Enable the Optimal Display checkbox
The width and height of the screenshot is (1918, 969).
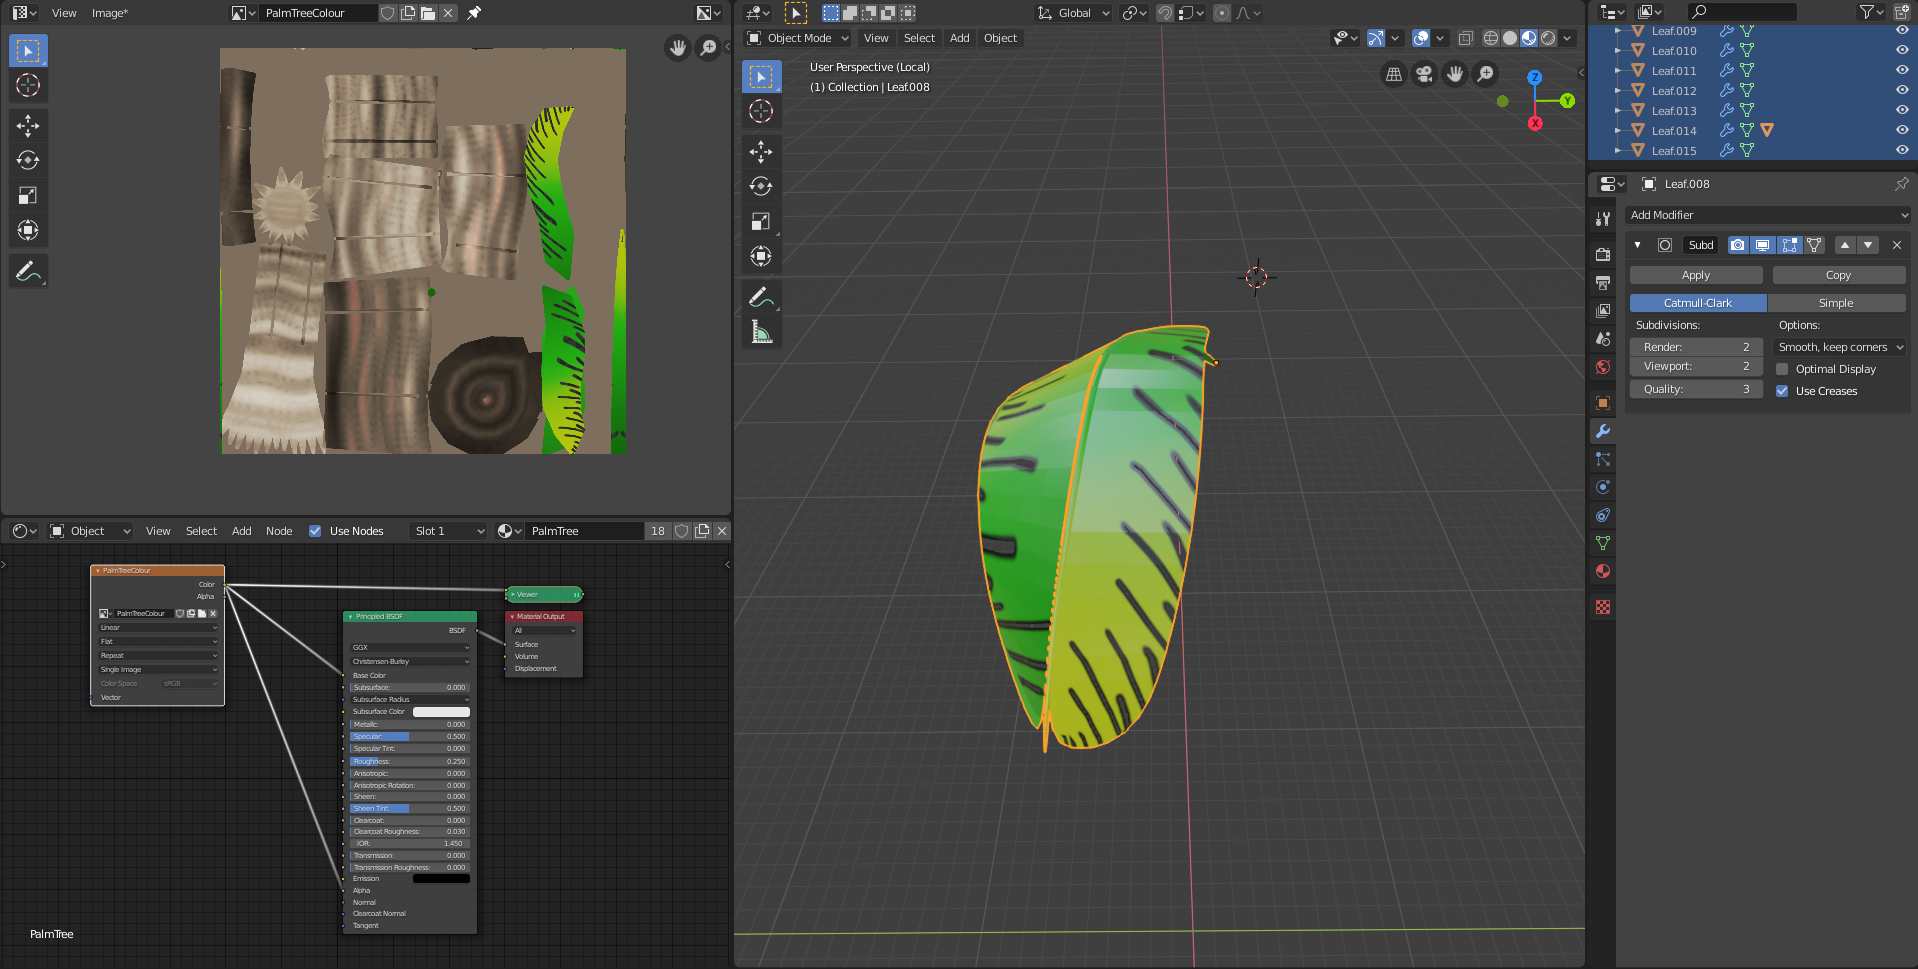1782,369
